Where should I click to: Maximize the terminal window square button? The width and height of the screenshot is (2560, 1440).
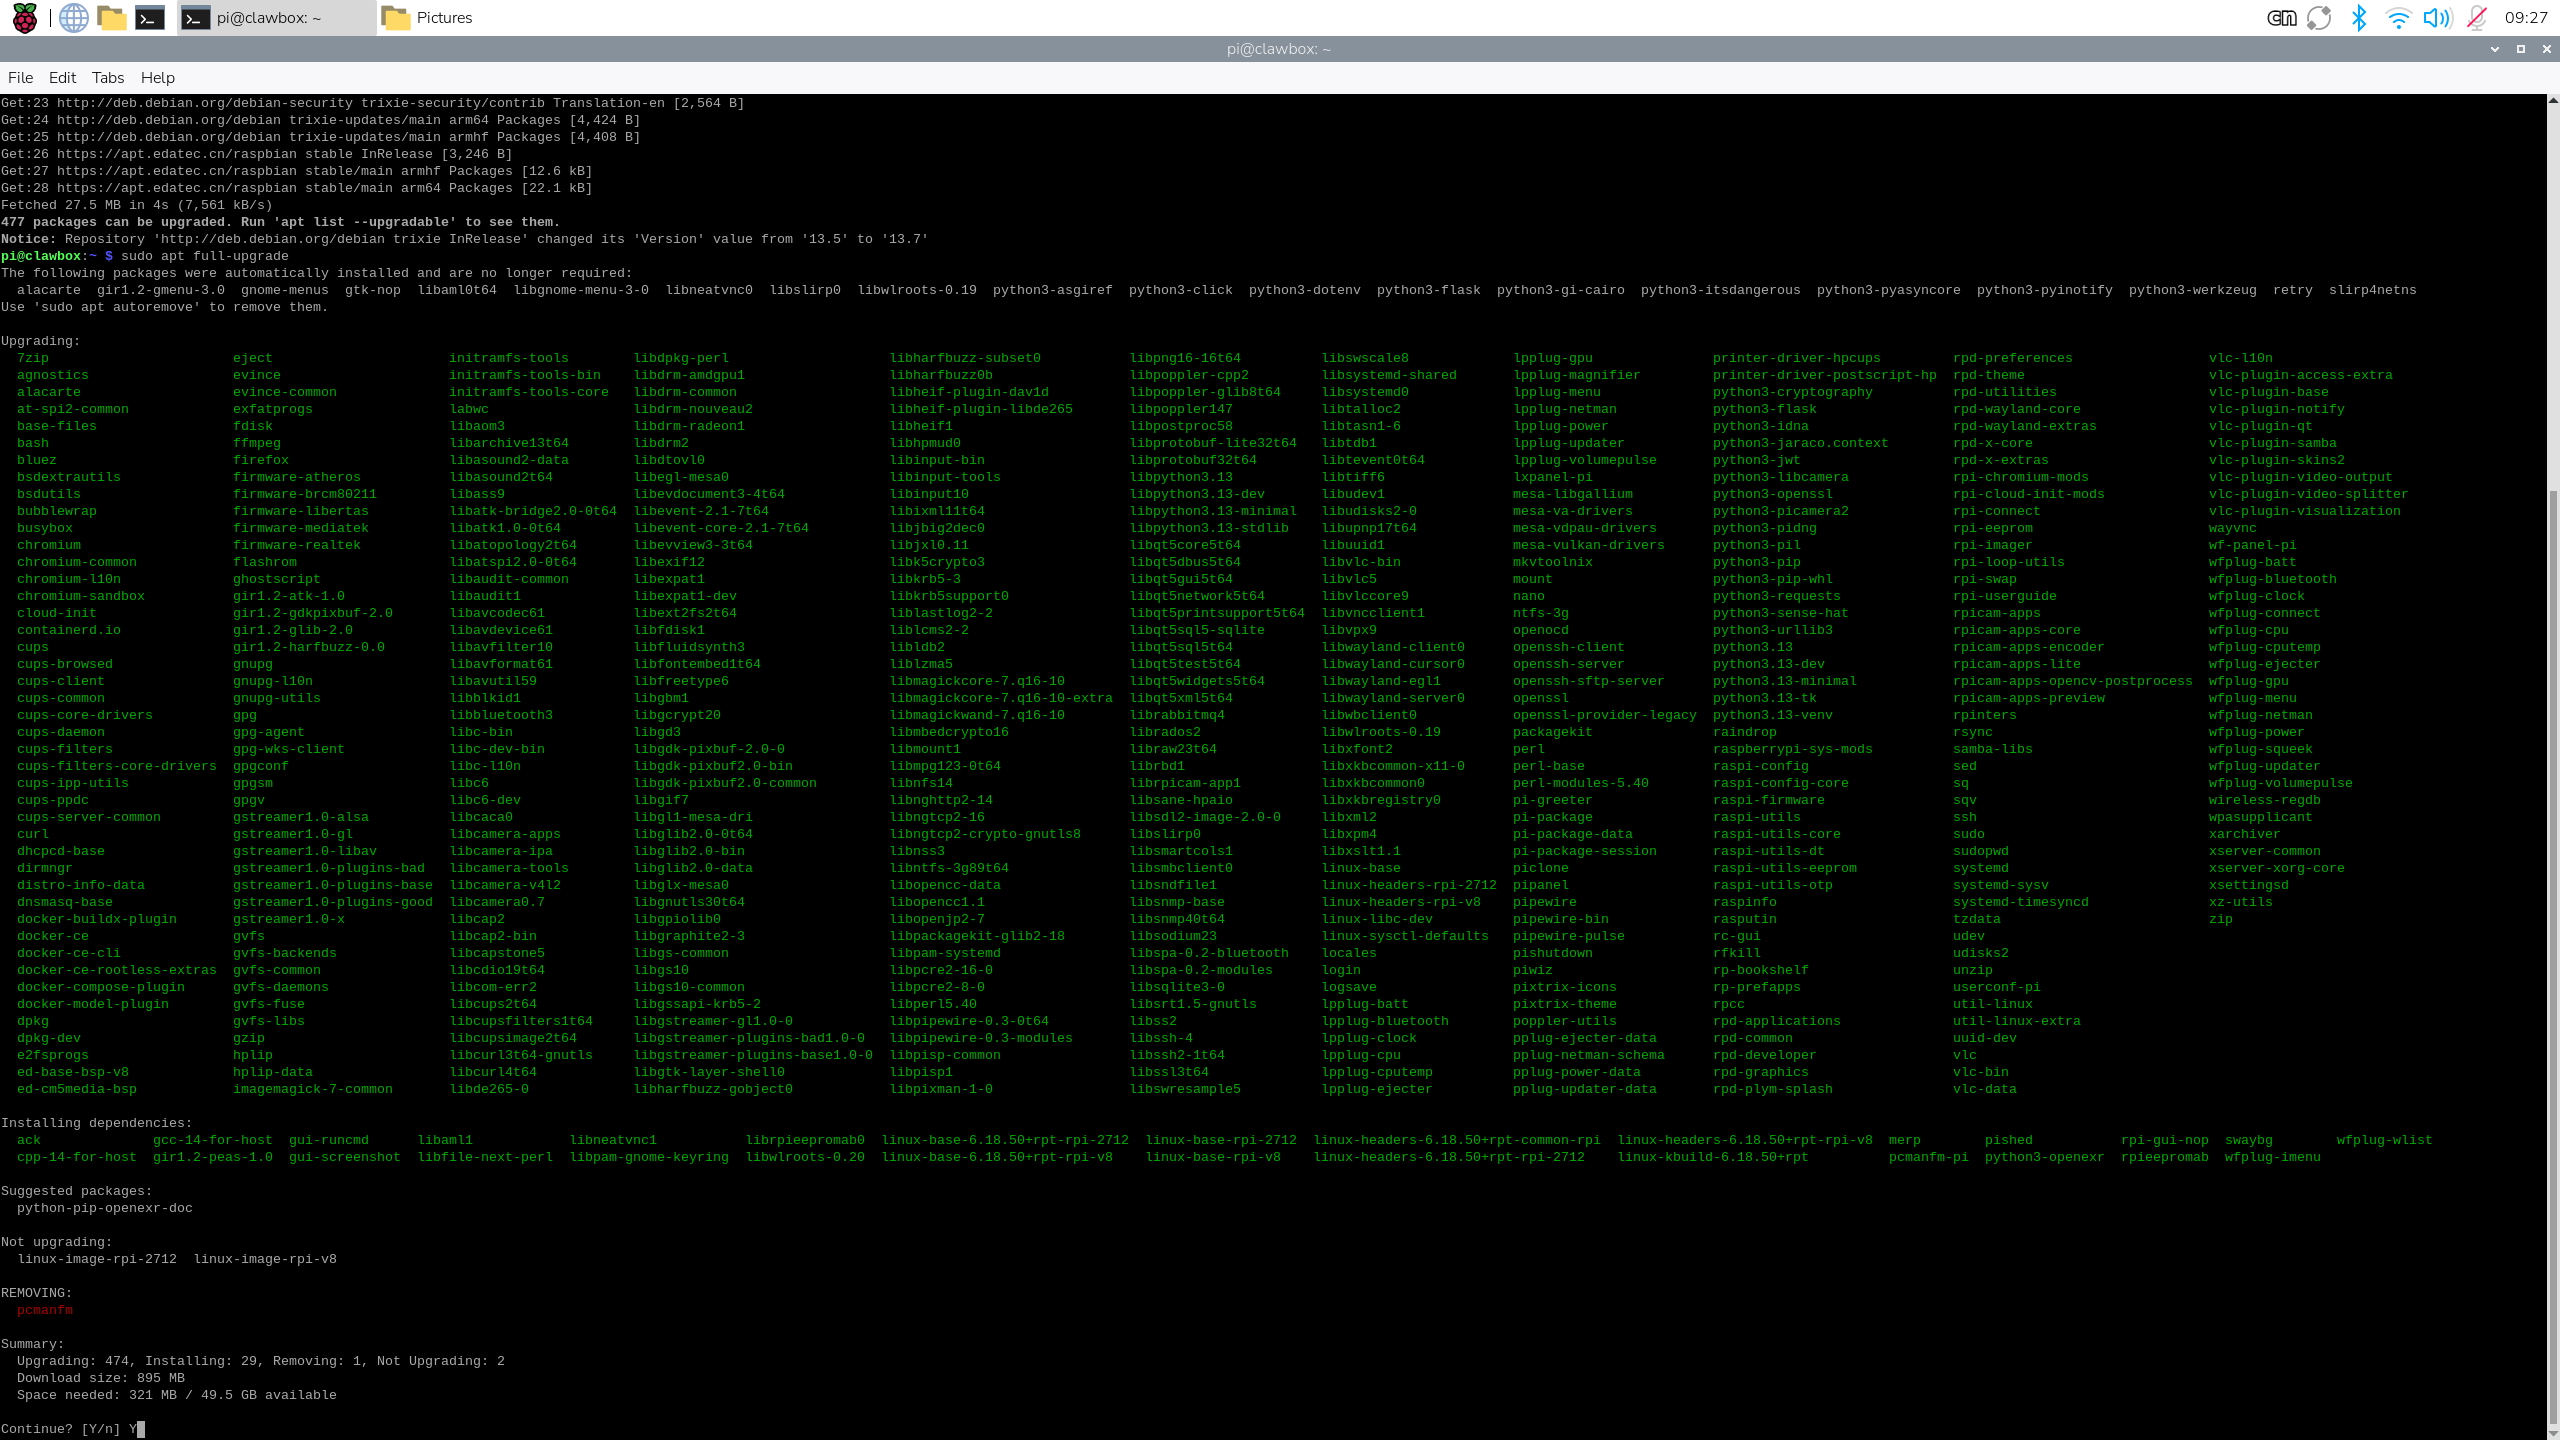pyautogui.click(x=2520, y=49)
